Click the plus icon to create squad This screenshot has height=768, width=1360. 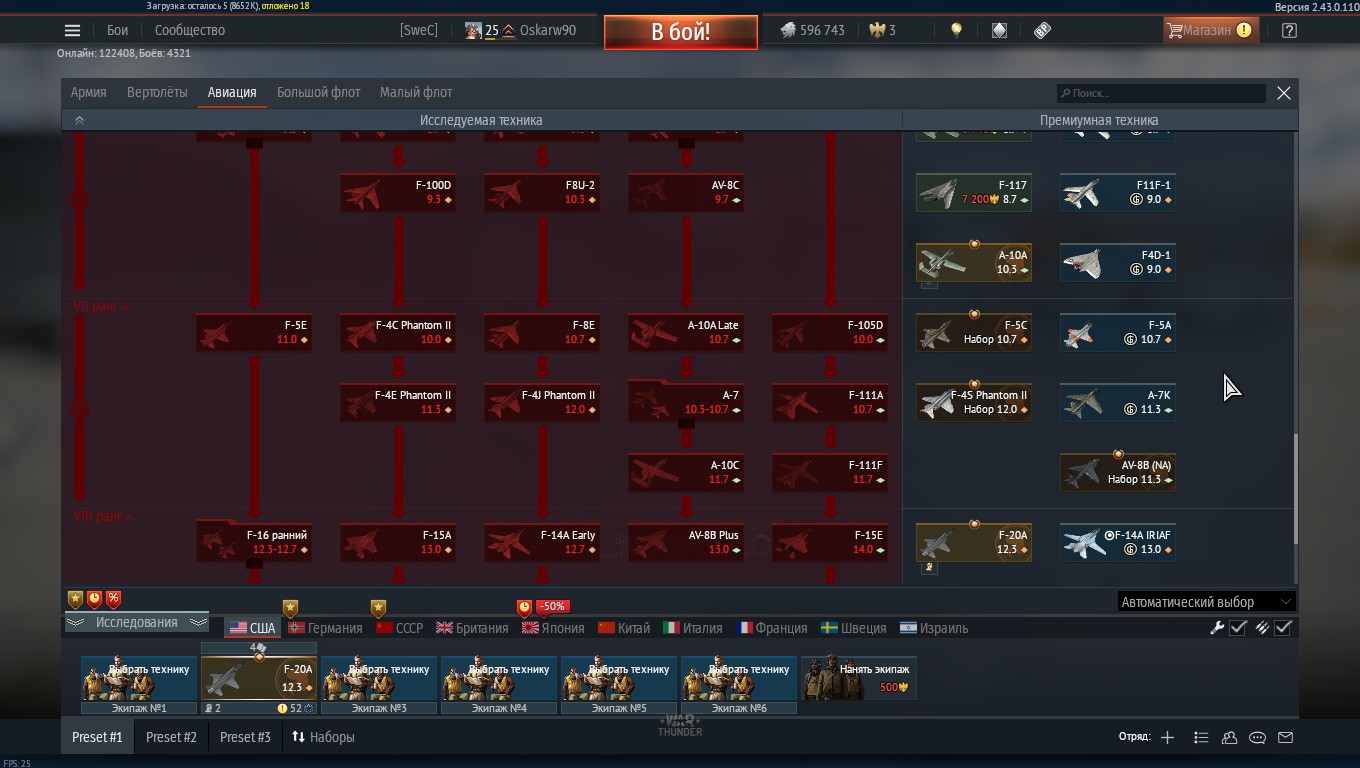click(1167, 737)
